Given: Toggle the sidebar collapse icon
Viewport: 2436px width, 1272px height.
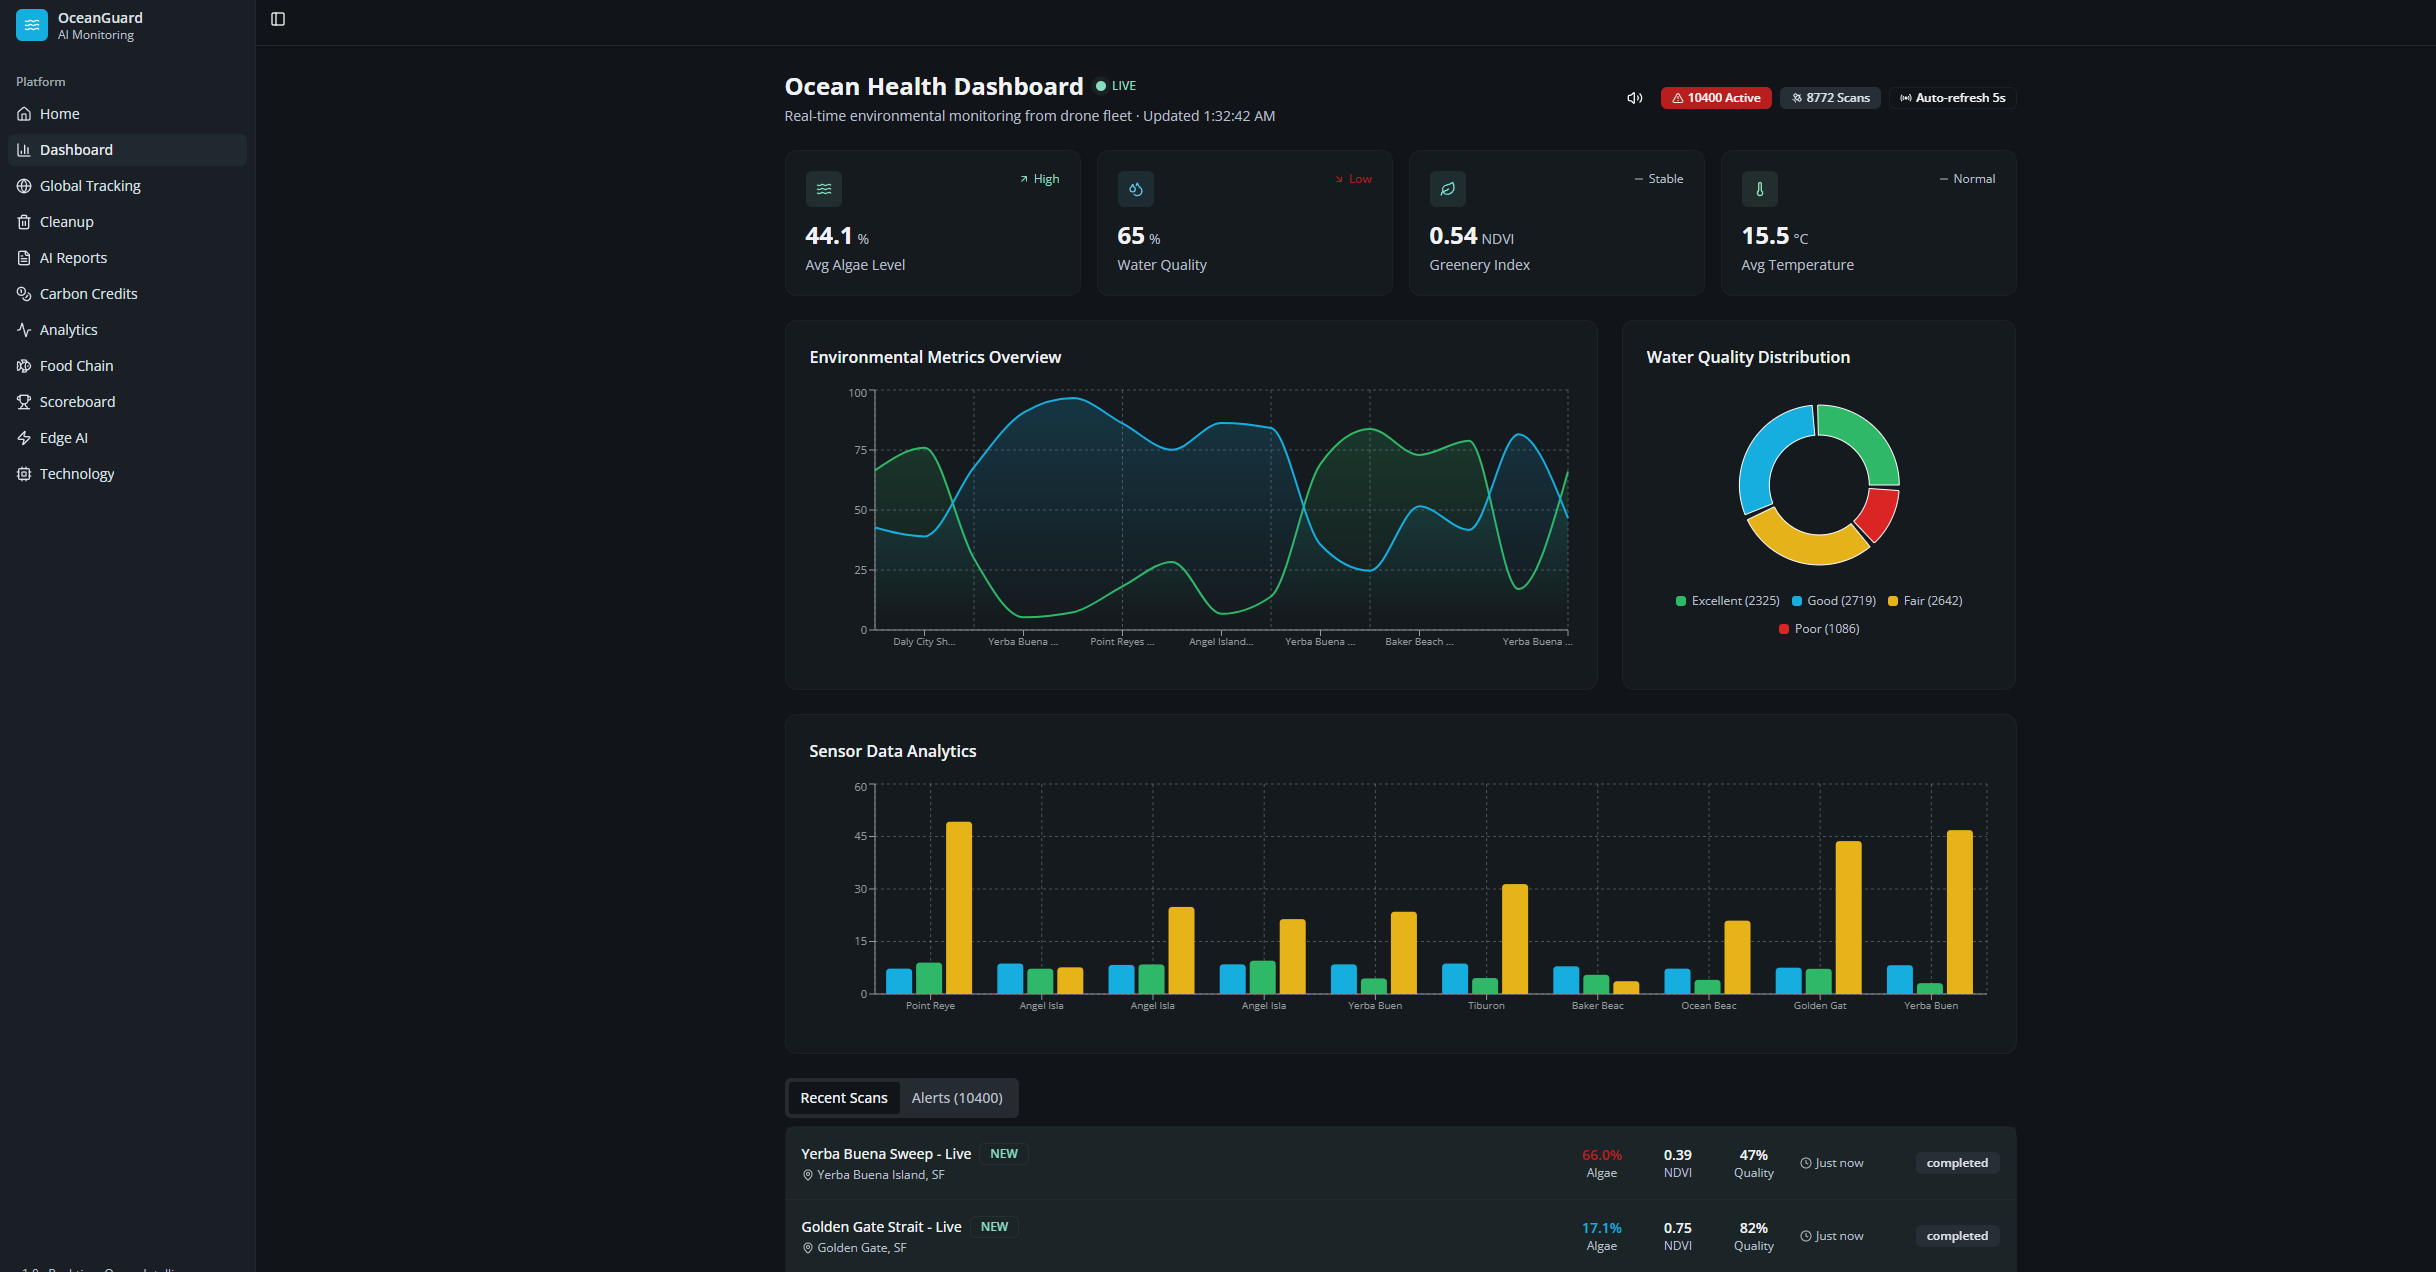Looking at the screenshot, I should (x=278, y=19).
